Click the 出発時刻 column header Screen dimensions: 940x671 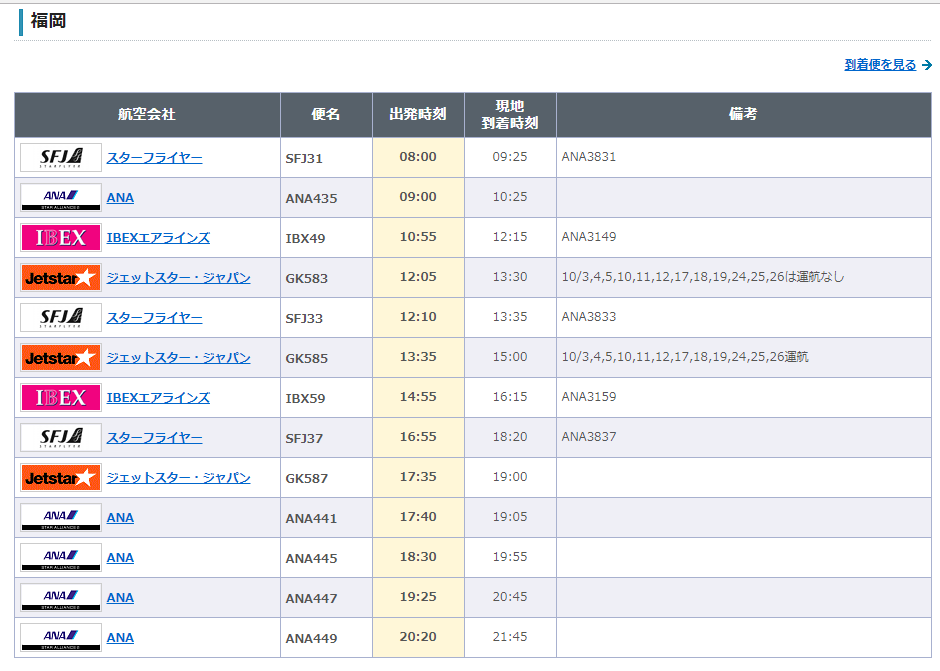pos(418,115)
